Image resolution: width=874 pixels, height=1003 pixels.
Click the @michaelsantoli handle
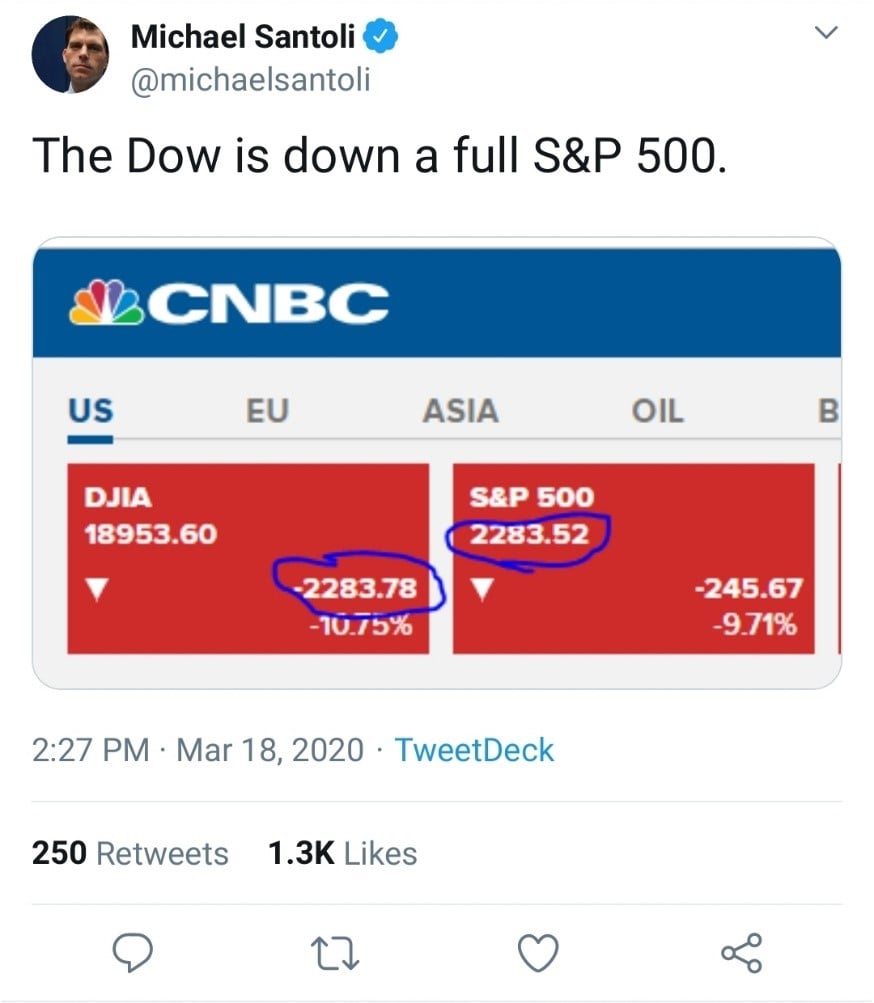250,79
